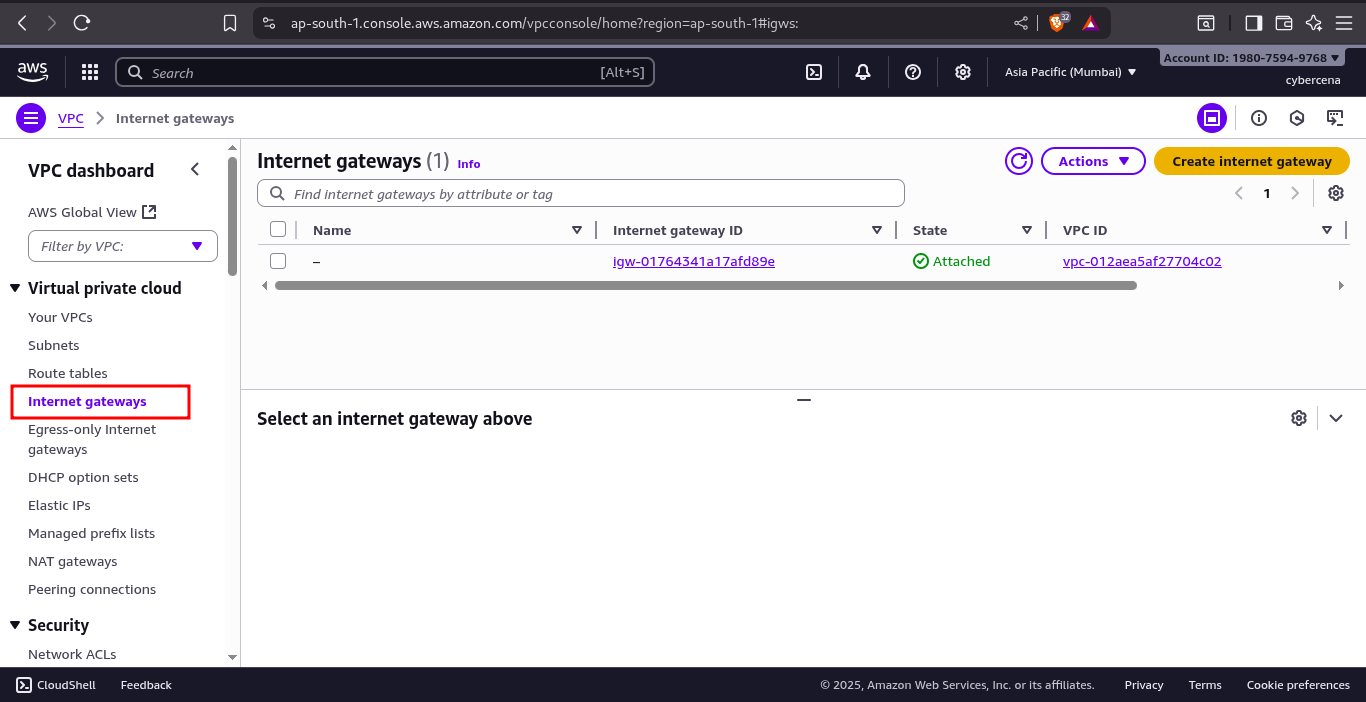Click the purple panel icon beside the info icon

1212,118
